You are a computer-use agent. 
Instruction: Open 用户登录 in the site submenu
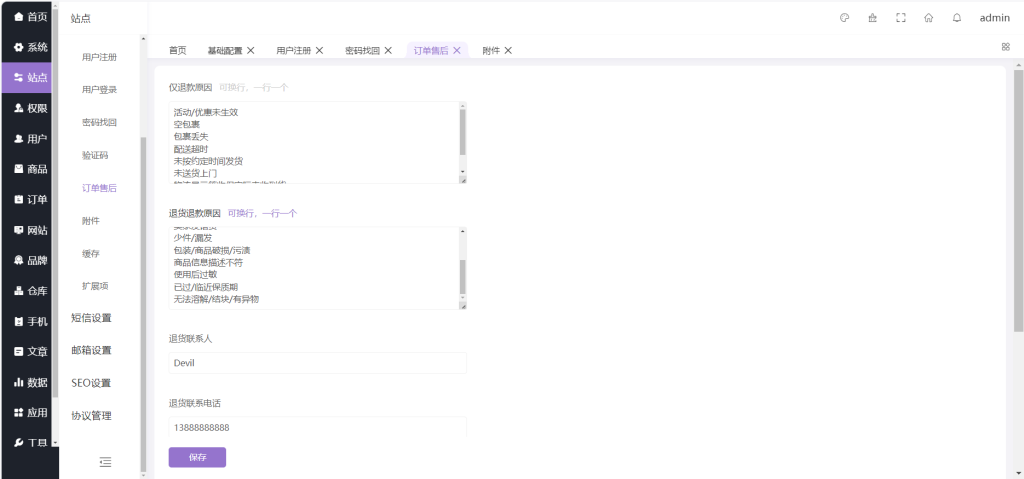[x=99, y=90]
